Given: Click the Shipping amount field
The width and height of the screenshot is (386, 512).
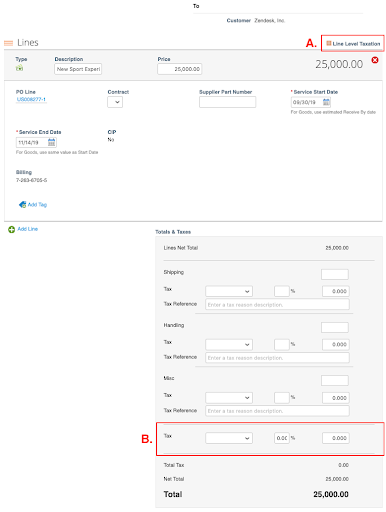Looking at the screenshot, I should tap(335, 274).
